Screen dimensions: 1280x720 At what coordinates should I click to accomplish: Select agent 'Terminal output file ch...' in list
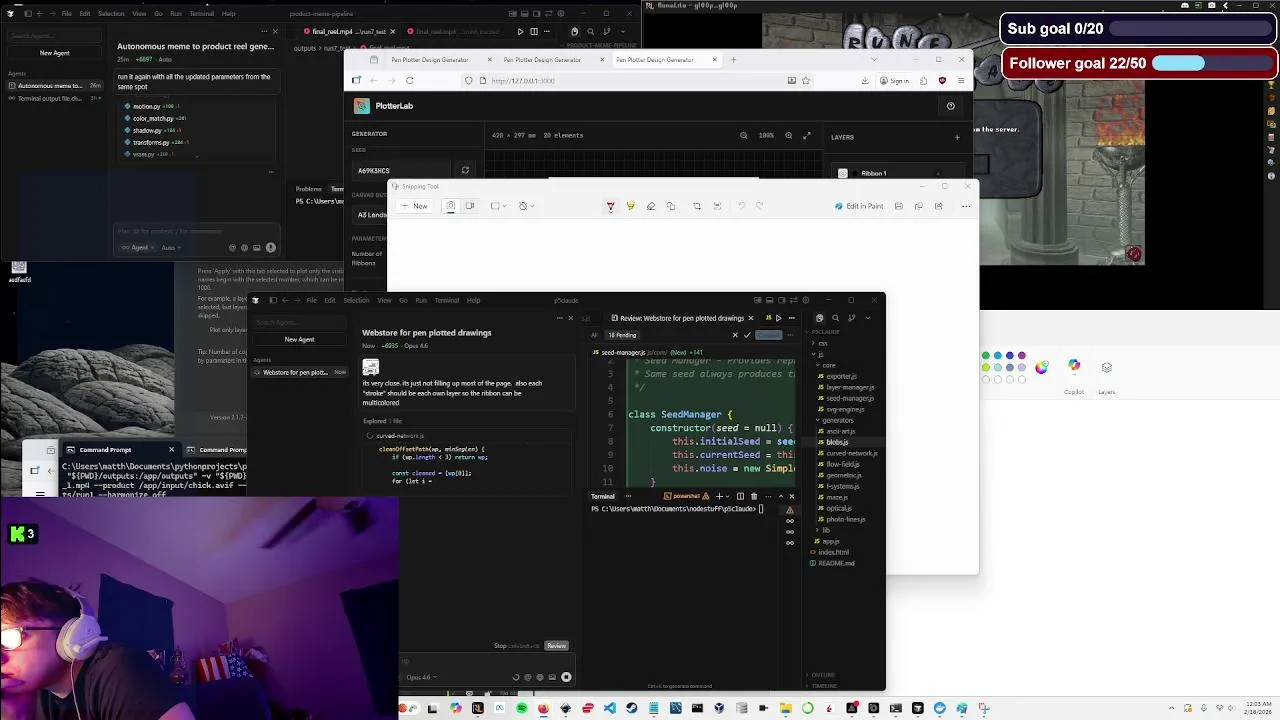tap(55, 98)
